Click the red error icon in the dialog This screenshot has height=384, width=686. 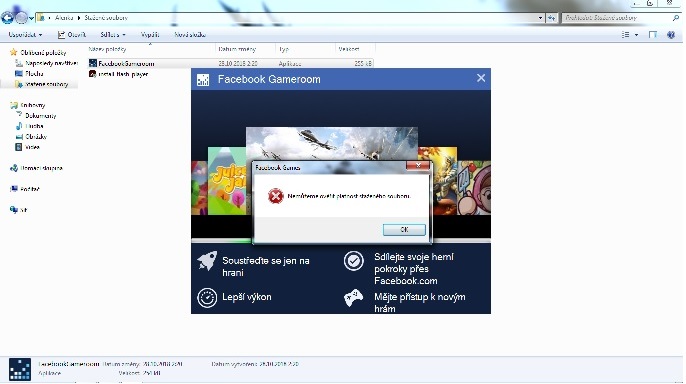click(x=276, y=196)
